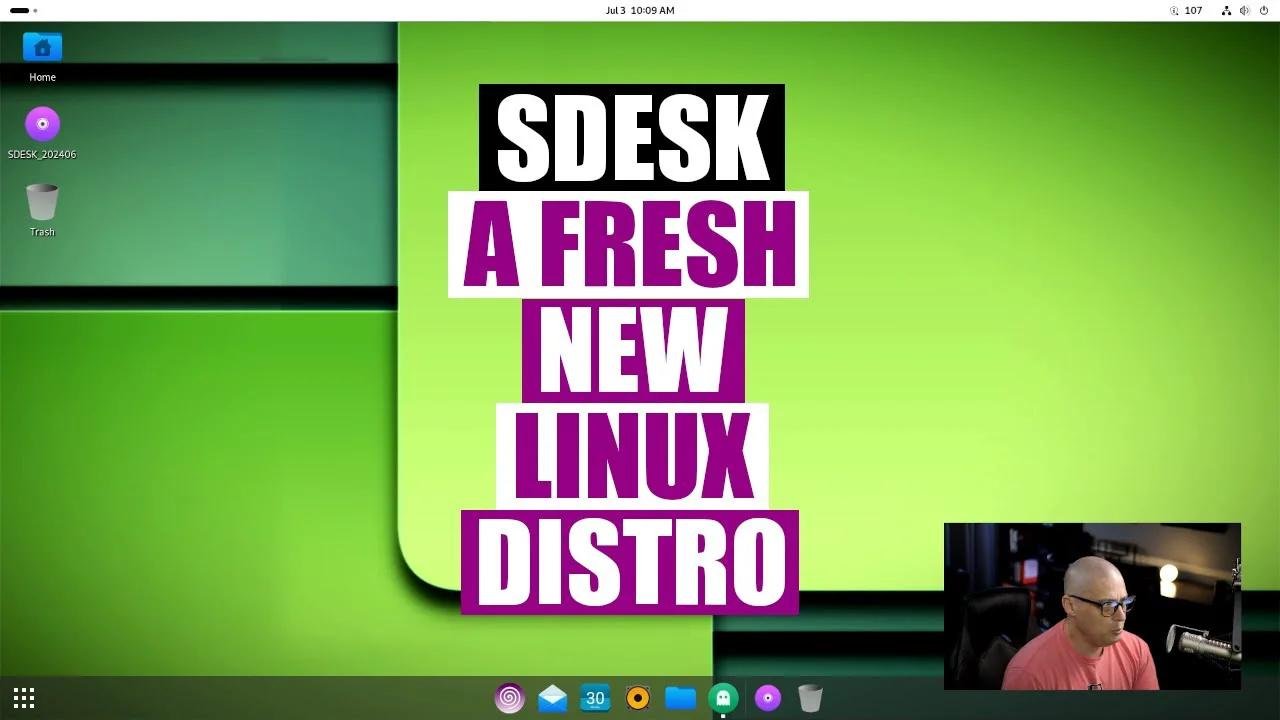The width and height of the screenshot is (1280, 720).
Task: Open Tor Browser from the dock
Action: 509,698
